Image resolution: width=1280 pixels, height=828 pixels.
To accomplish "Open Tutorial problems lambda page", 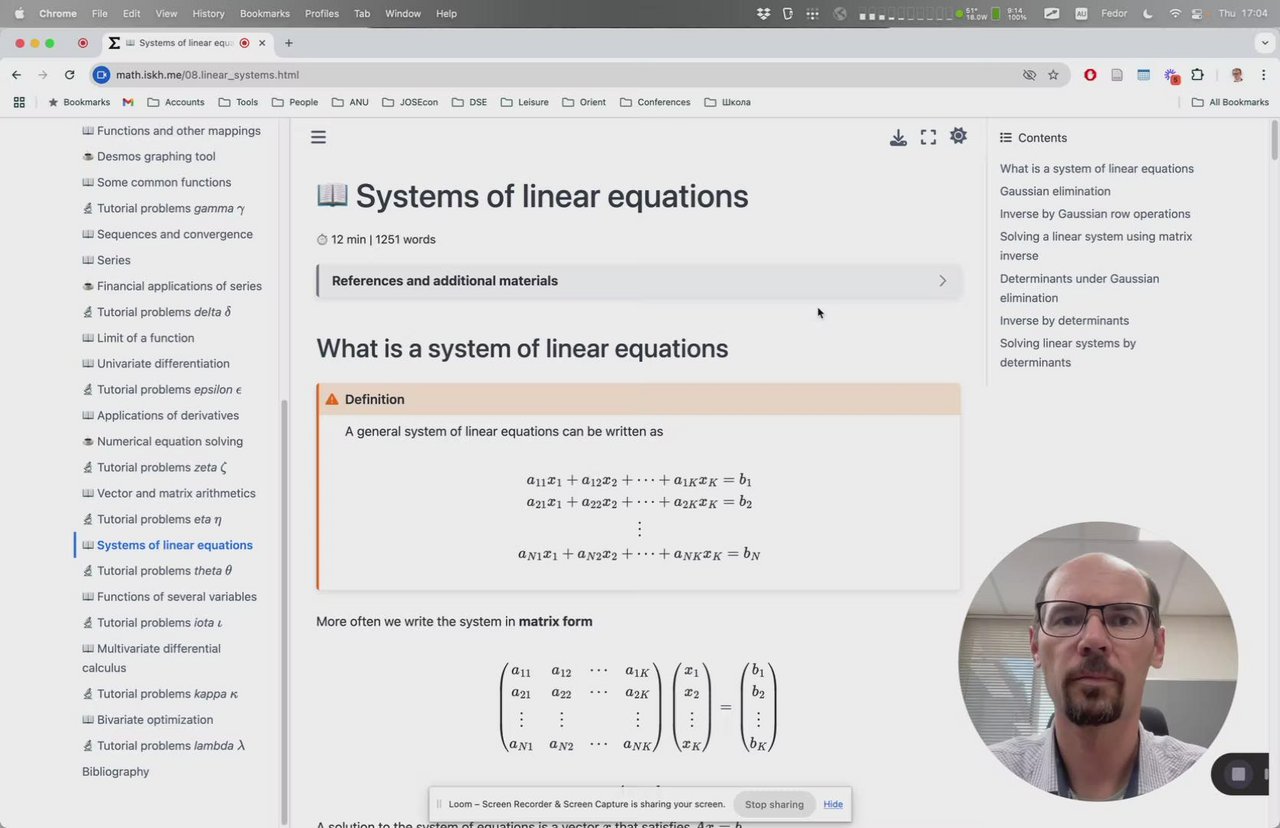I will coord(163,745).
